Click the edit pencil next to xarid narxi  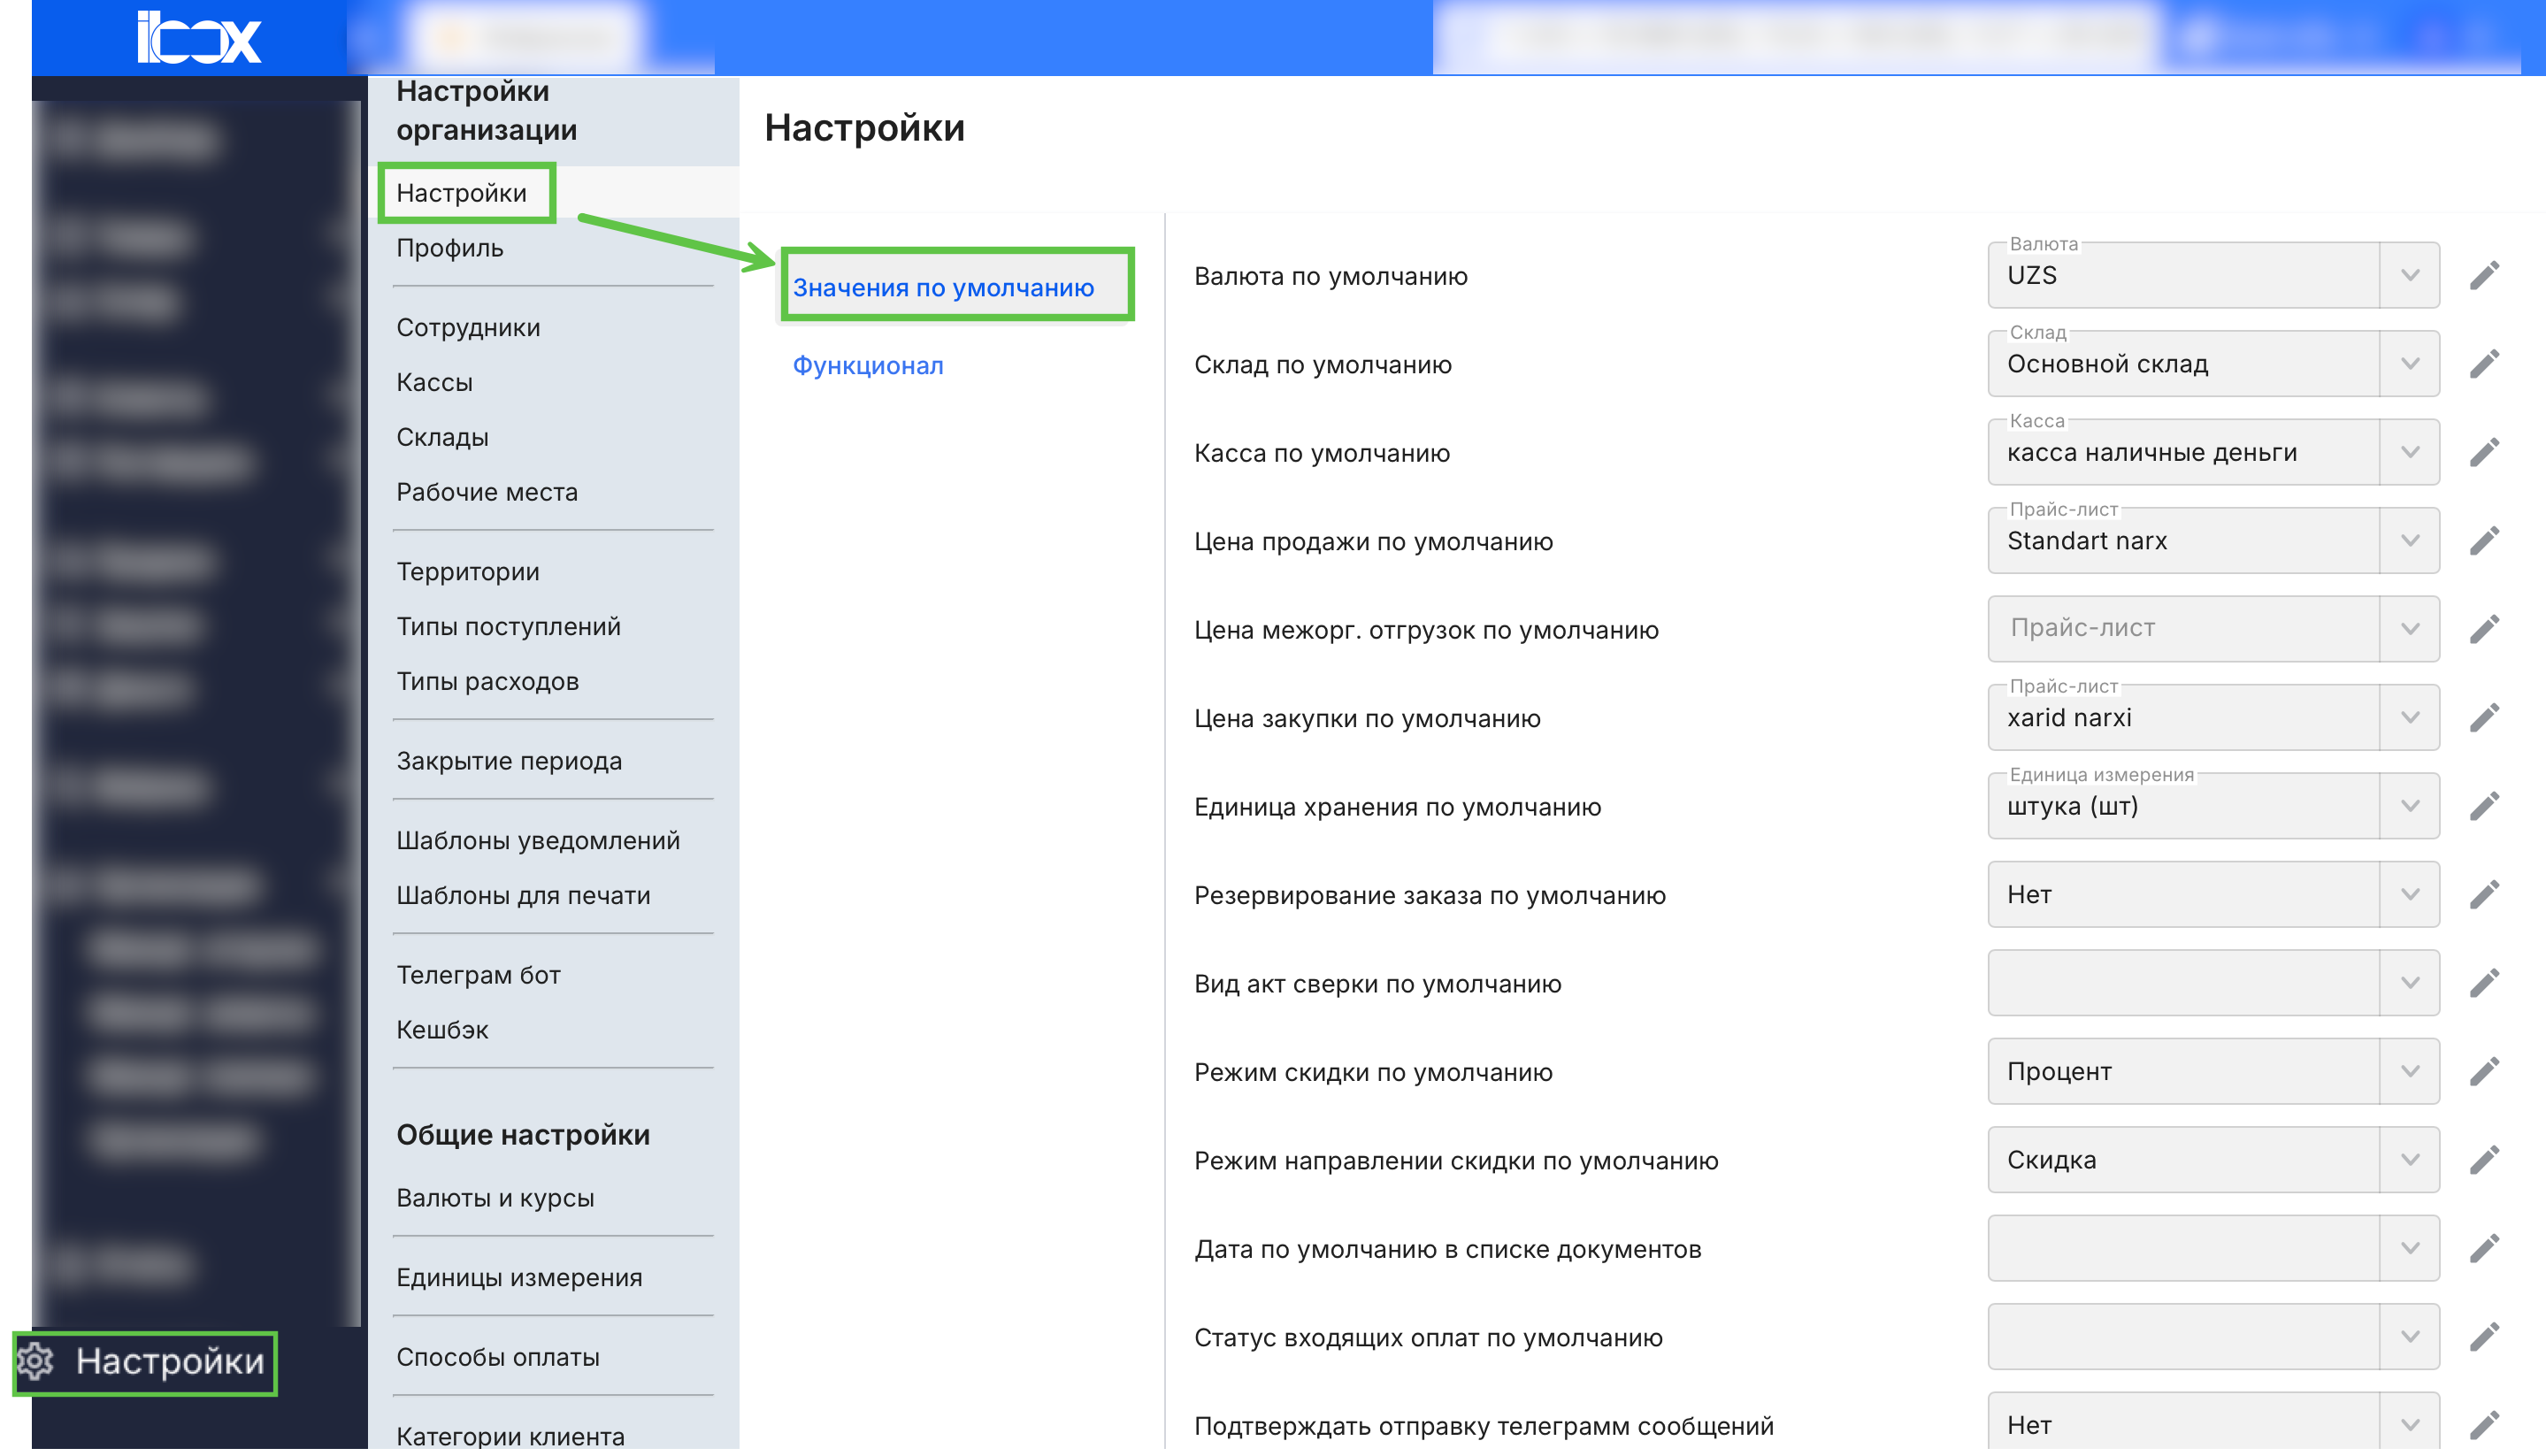point(2486,717)
